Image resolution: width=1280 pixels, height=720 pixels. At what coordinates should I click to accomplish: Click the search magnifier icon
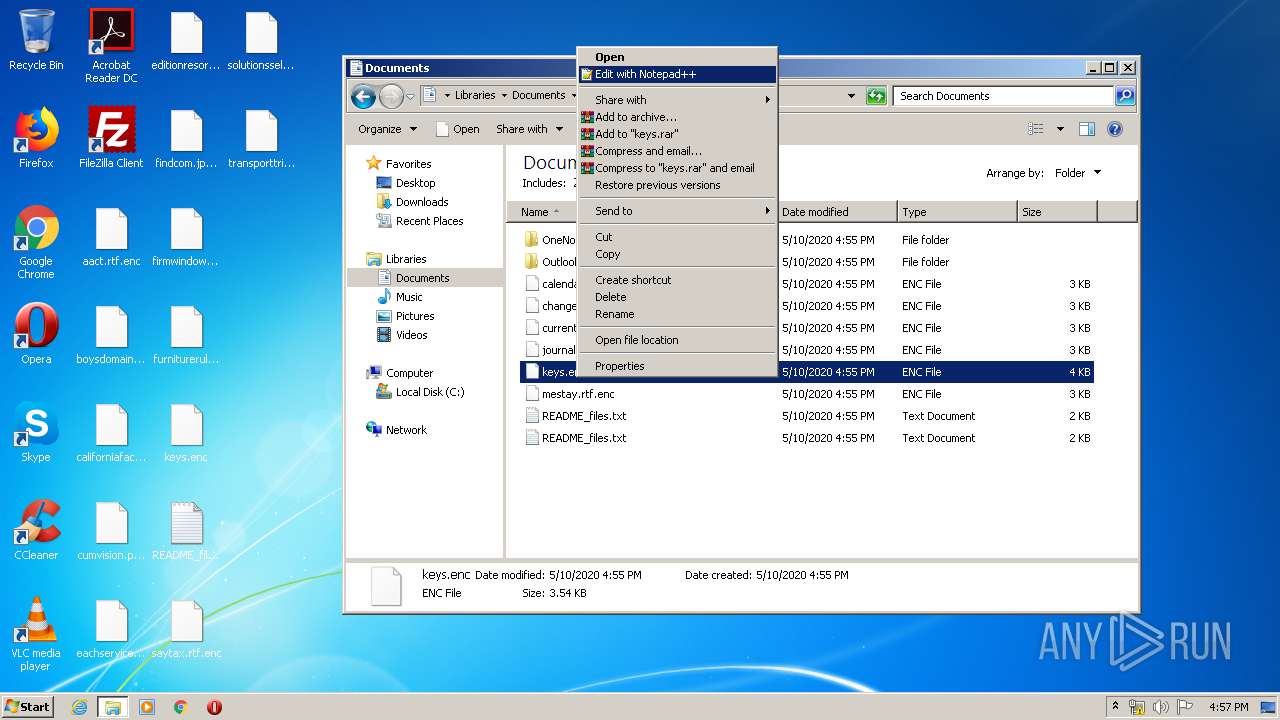point(1125,96)
